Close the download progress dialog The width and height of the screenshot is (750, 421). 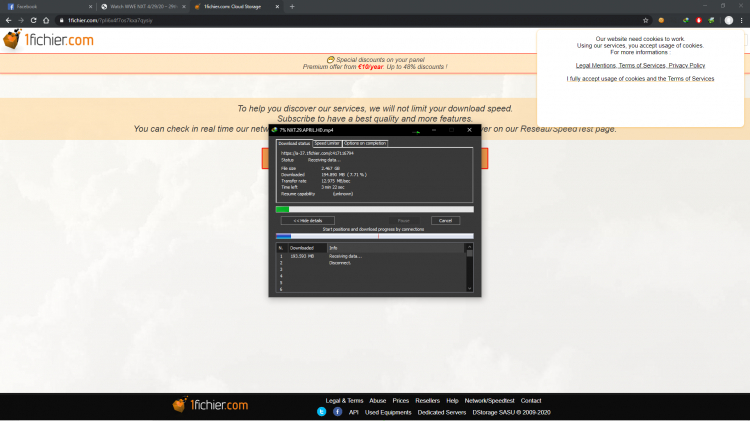pos(469,130)
